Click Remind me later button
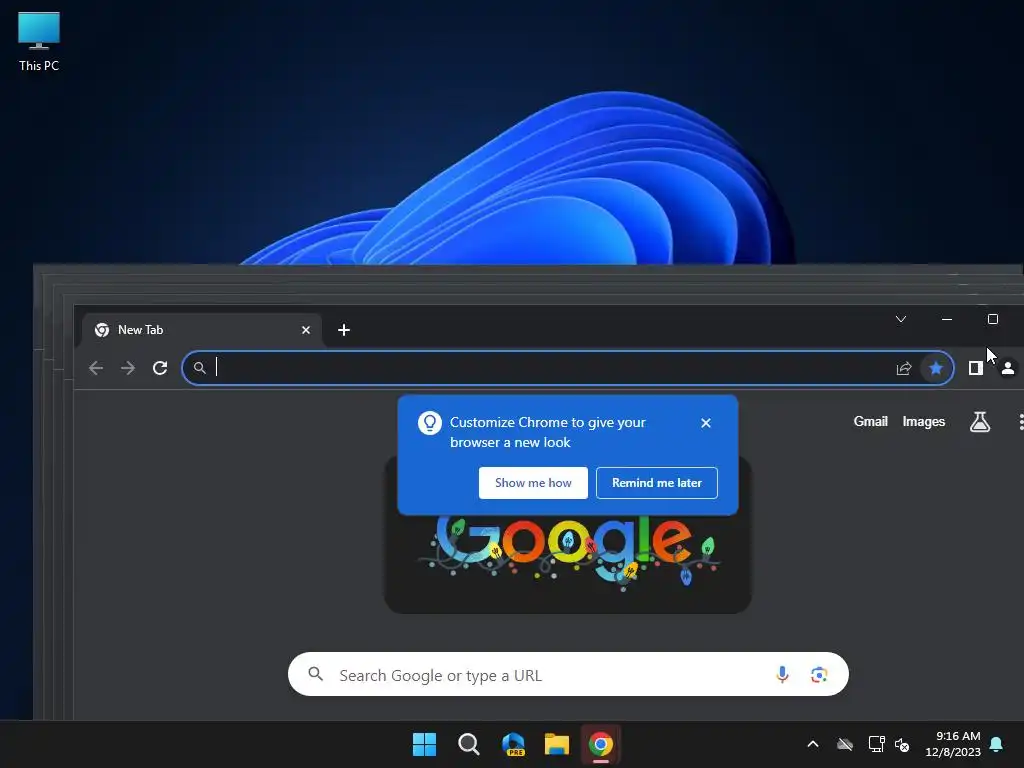Image resolution: width=1024 pixels, height=768 pixels. tap(656, 483)
